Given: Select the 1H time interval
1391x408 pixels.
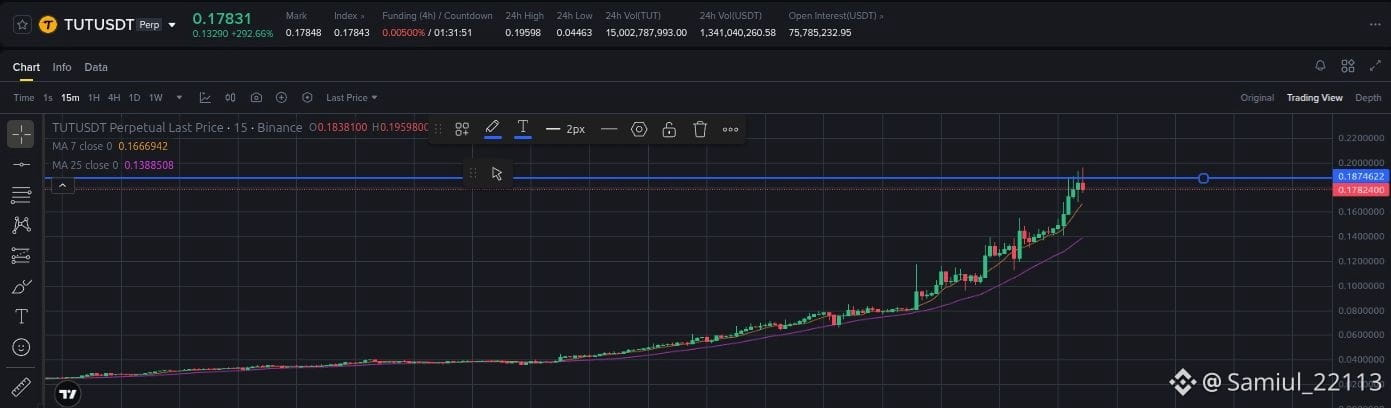Looking at the screenshot, I should point(94,98).
